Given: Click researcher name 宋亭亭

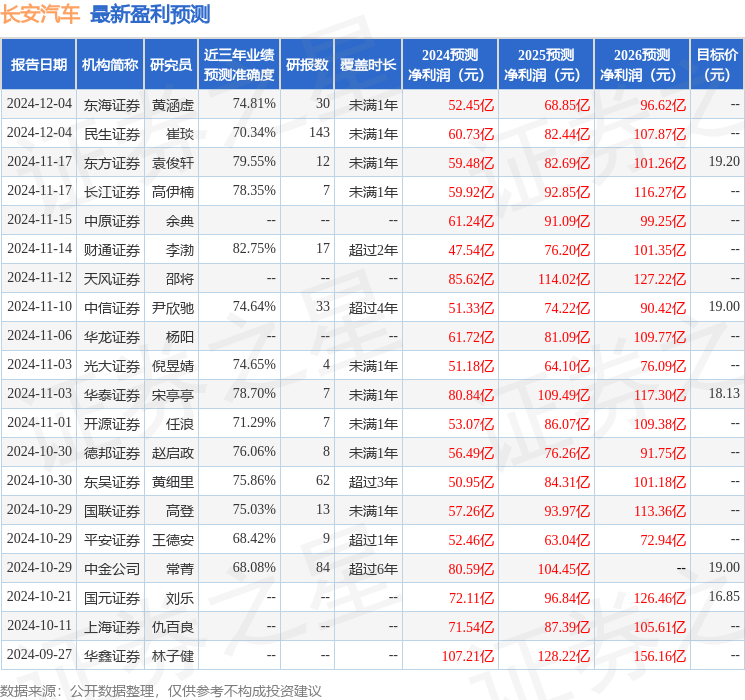Looking at the screenshot, I should click(x=173, y=395).
